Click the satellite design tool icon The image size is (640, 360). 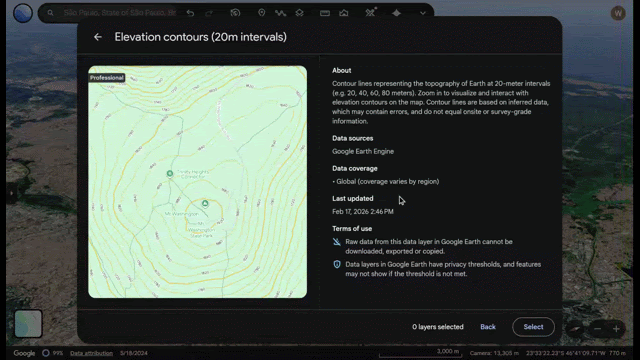370,13
